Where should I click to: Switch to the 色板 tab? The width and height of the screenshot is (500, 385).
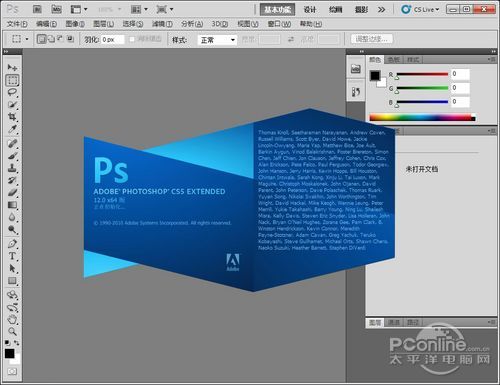coord(394,60)
